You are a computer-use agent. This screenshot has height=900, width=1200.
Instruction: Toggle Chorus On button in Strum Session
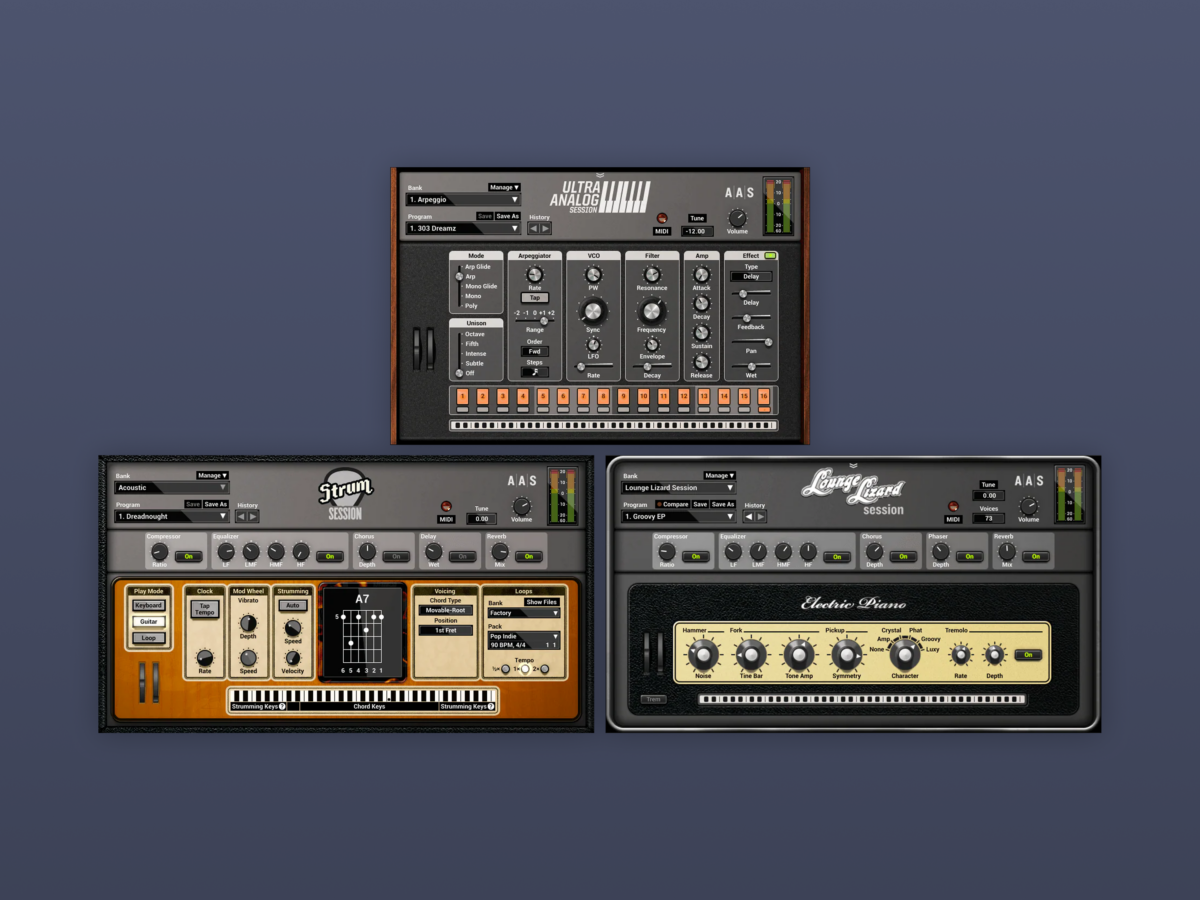tap(396, 556)
